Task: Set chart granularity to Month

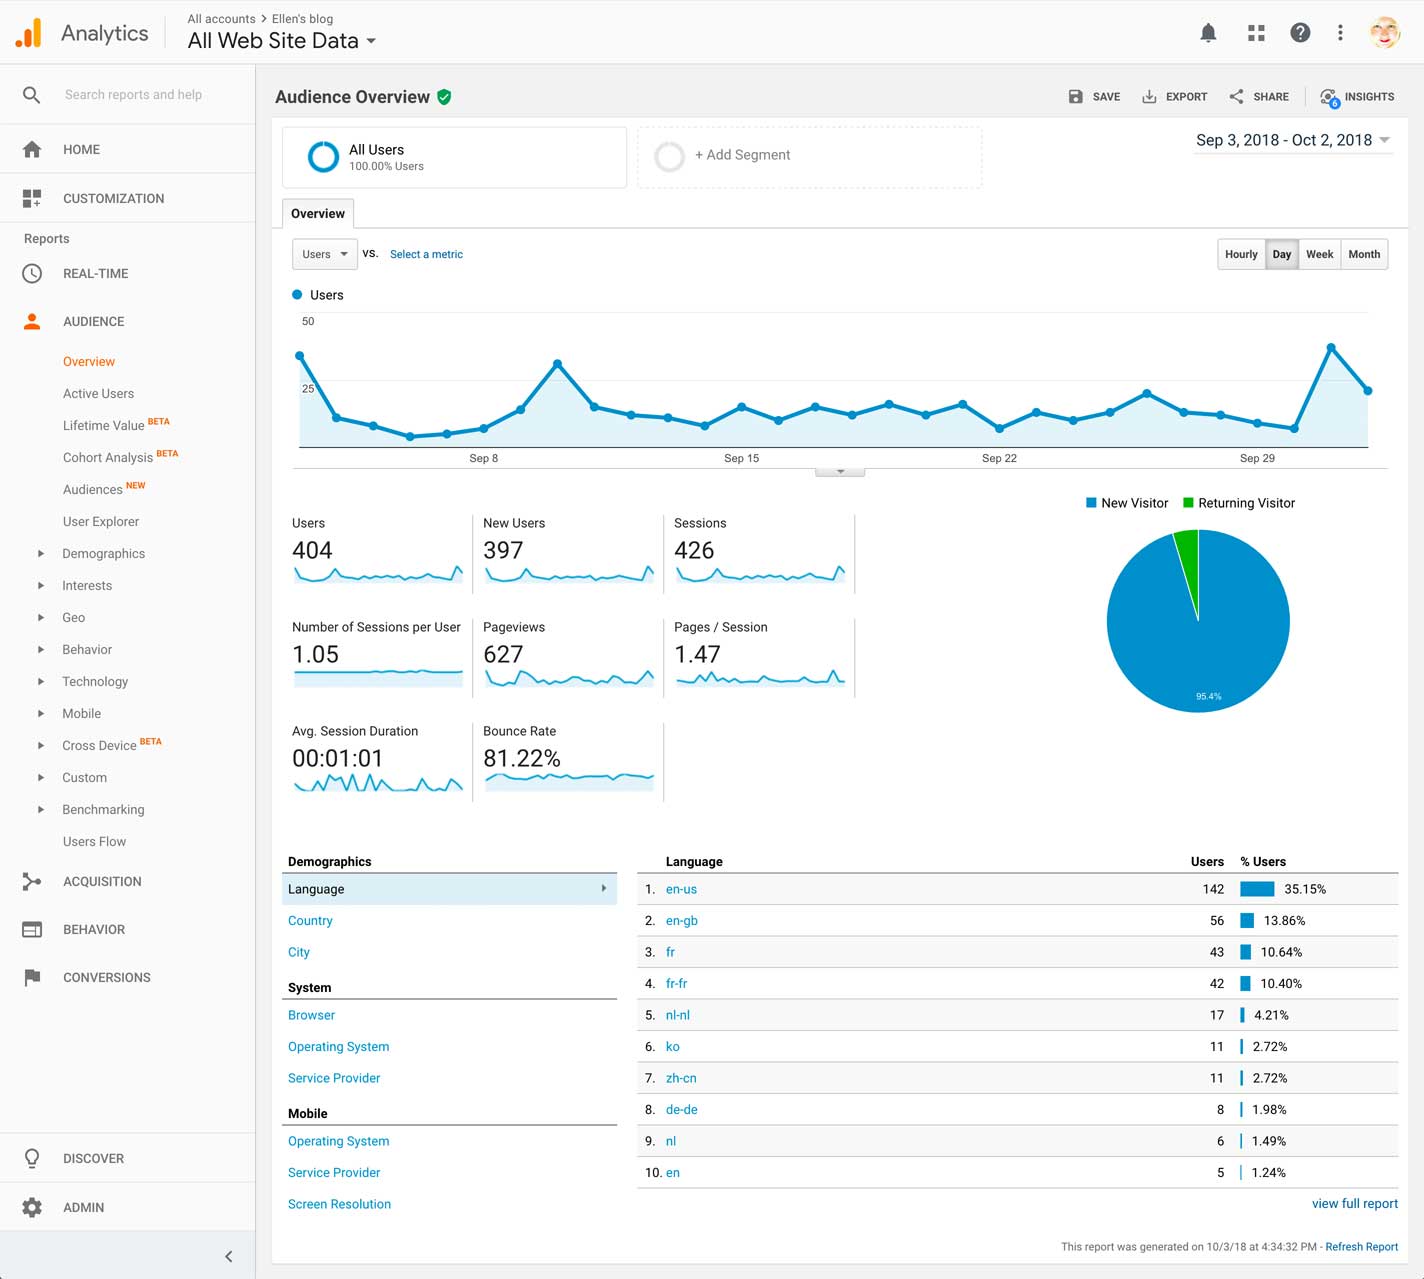Action: point(1364,254)
